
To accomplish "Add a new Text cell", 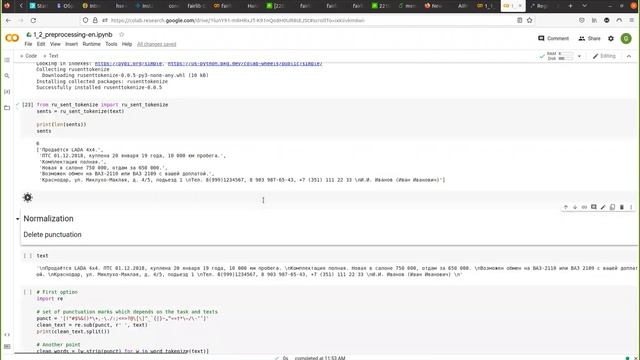I will 51,56.
